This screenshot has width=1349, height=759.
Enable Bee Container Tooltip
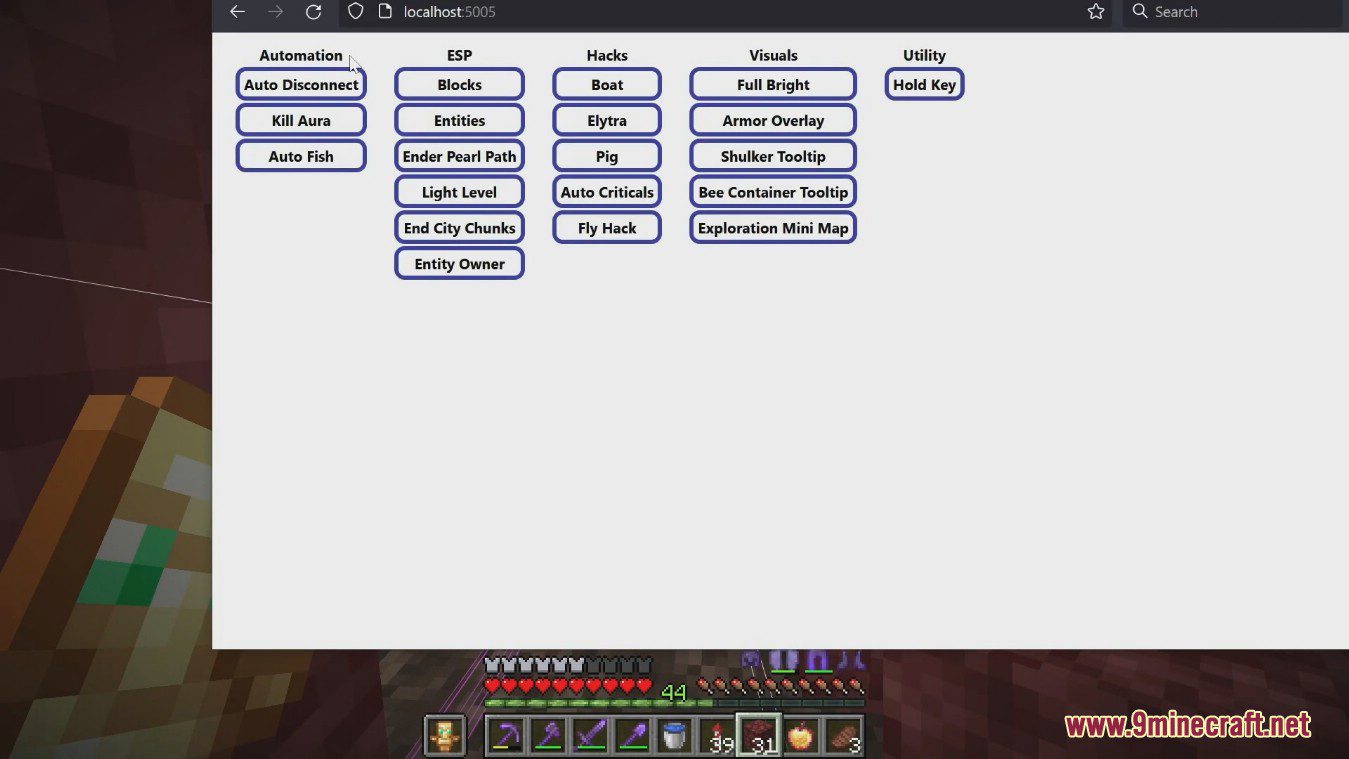(x=773, y=193)
